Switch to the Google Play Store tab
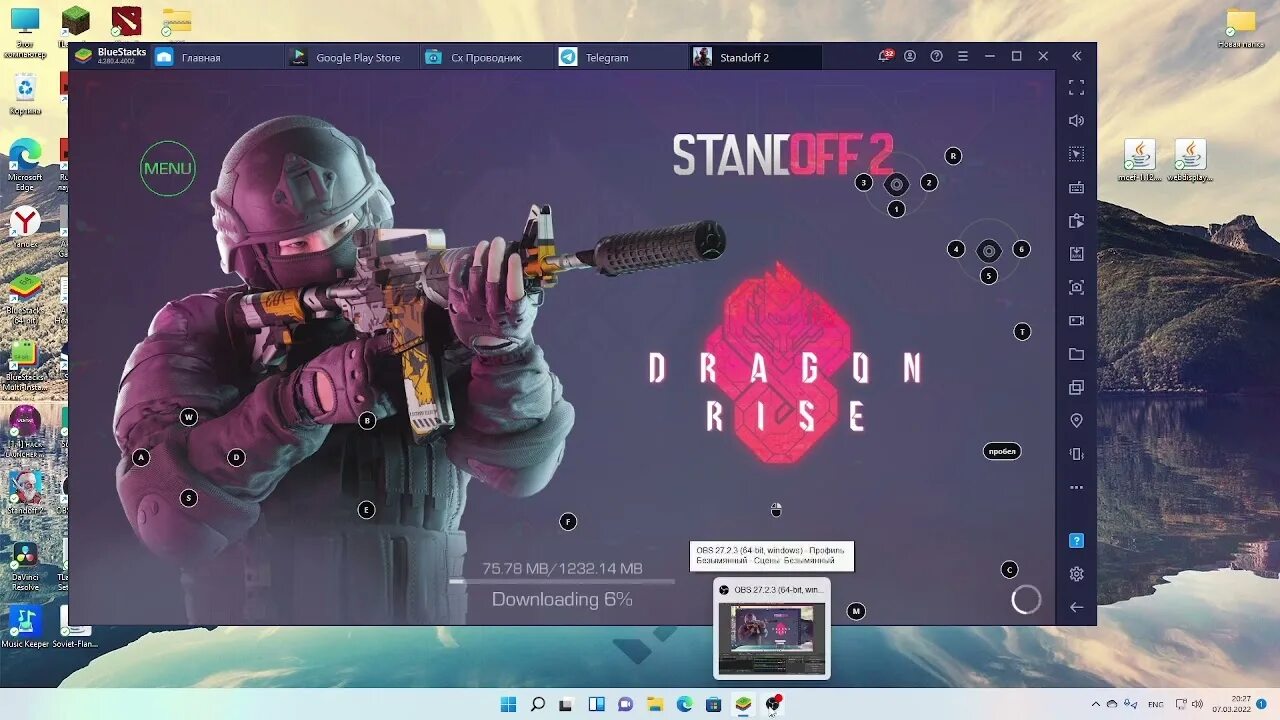 [352, 57]
